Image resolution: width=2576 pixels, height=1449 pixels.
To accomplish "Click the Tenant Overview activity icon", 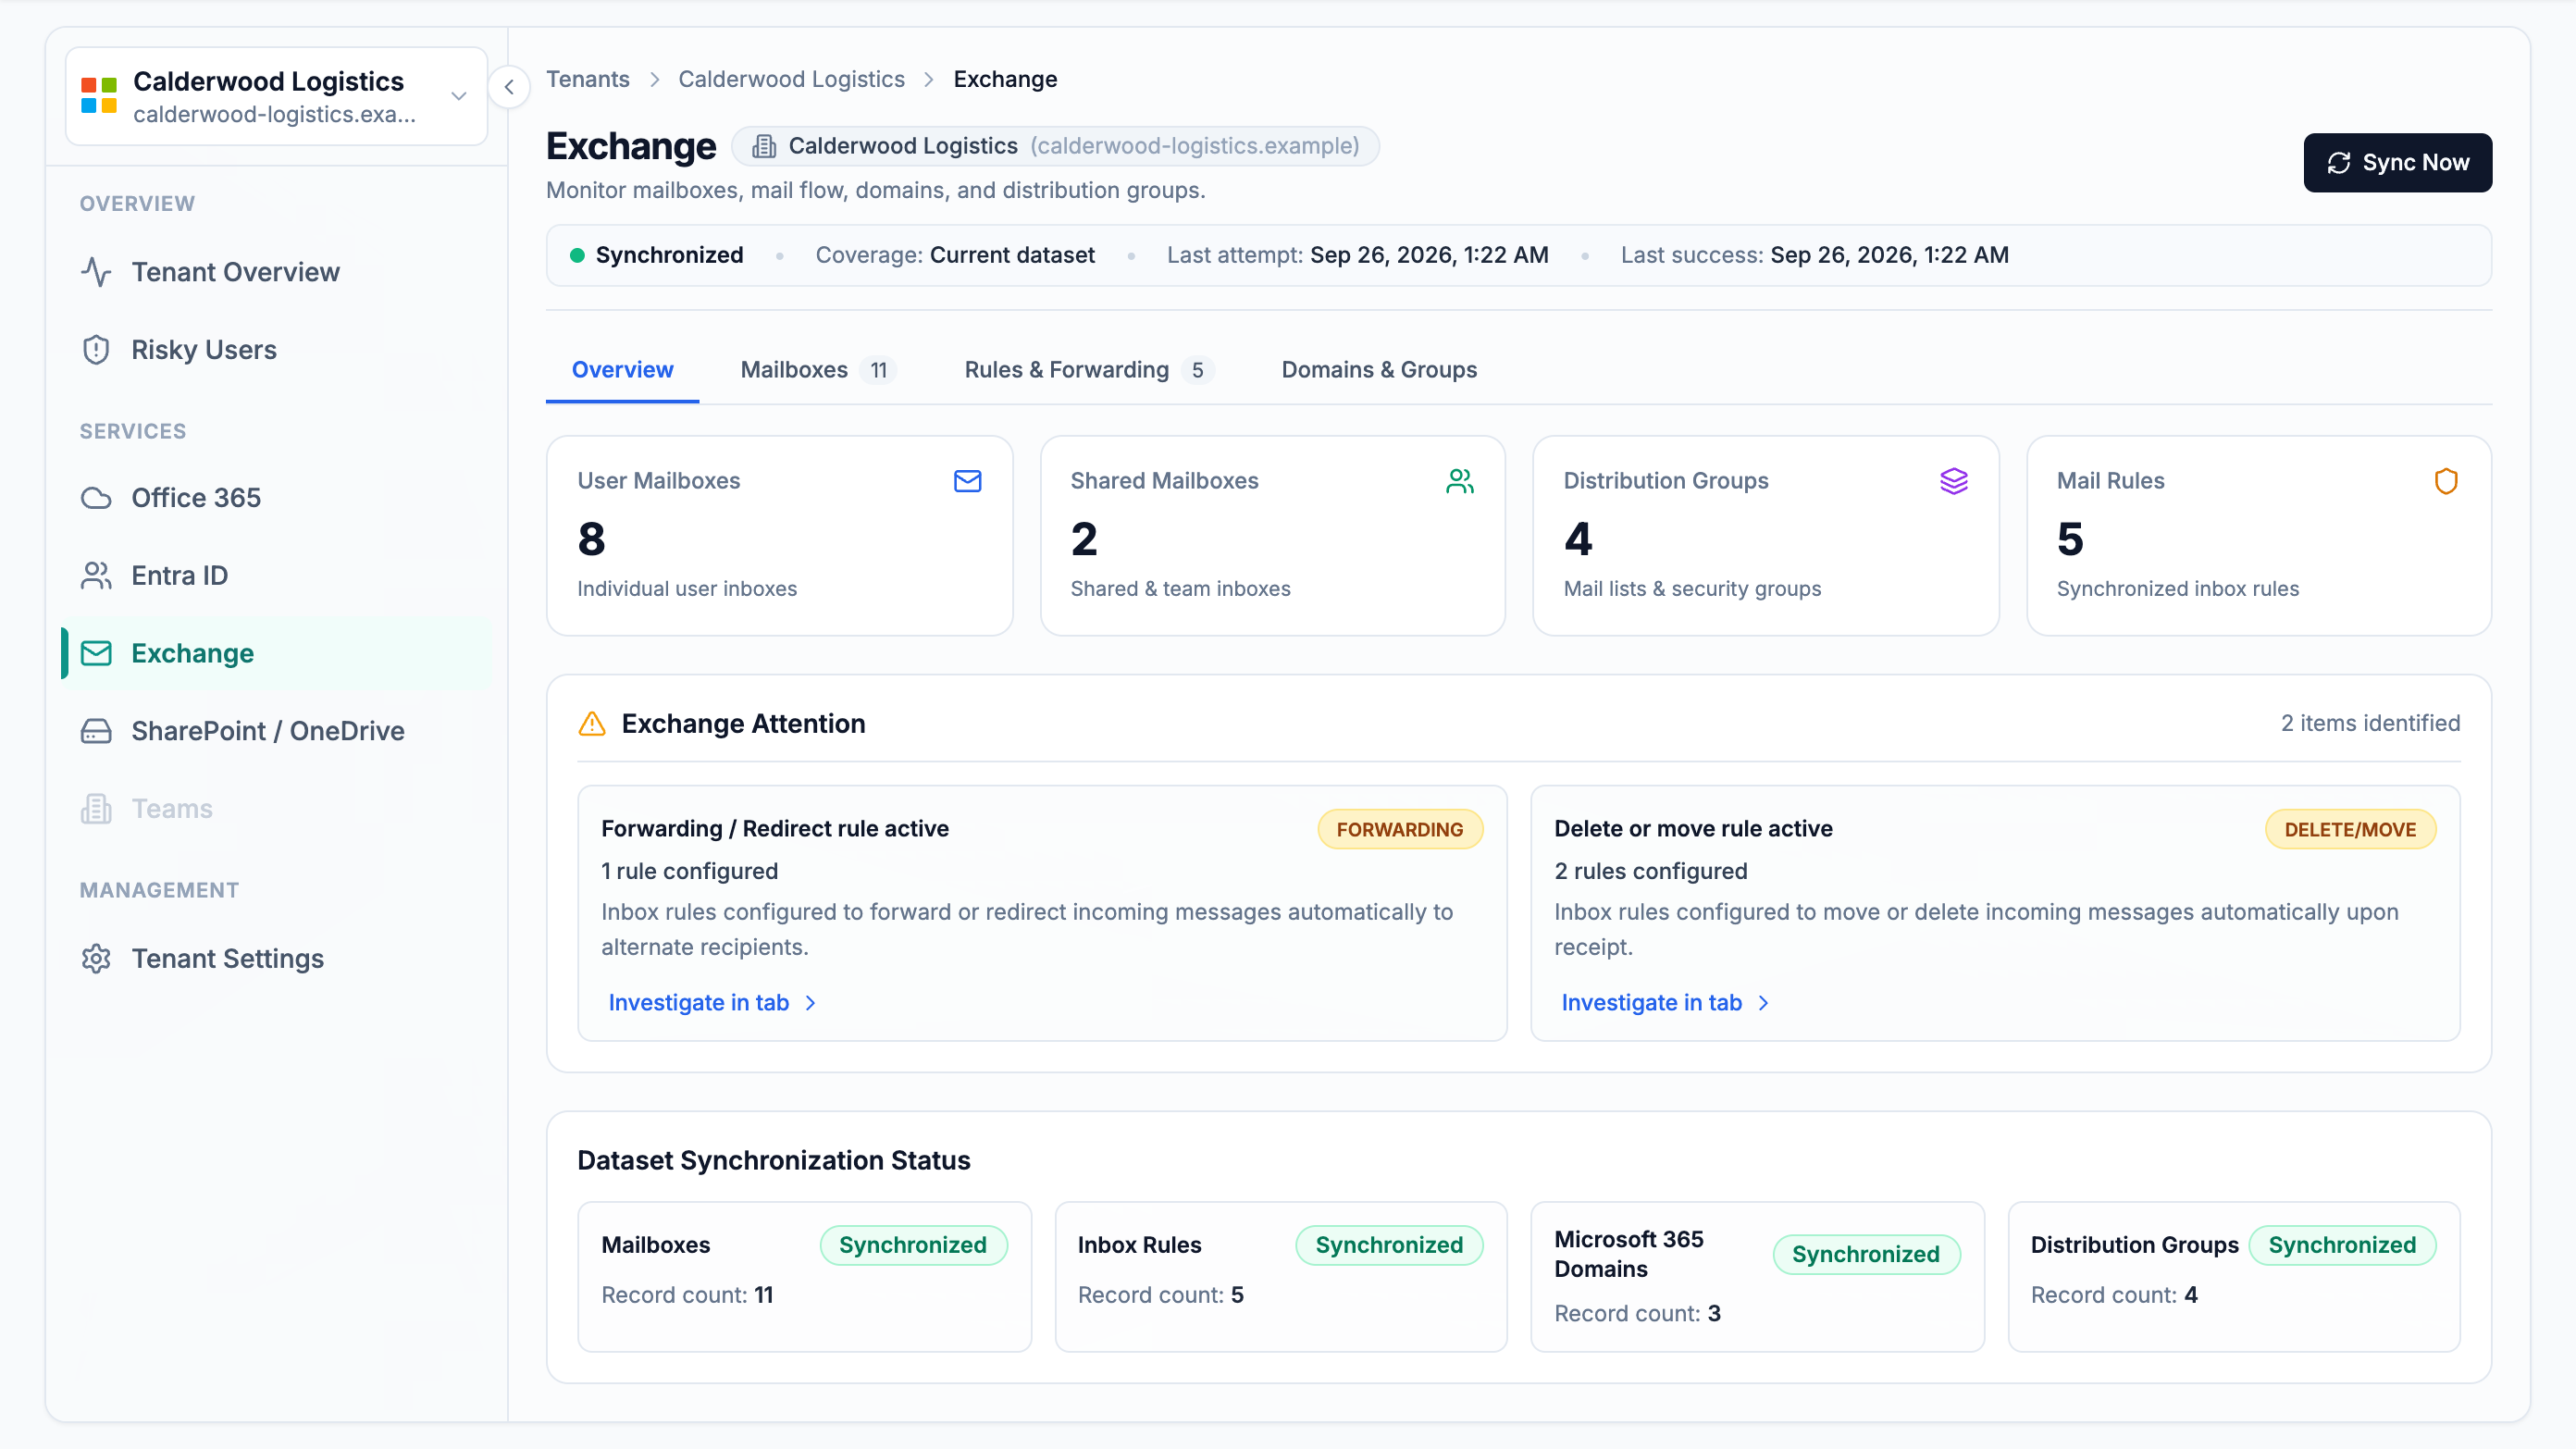I will tap(96, 272).
